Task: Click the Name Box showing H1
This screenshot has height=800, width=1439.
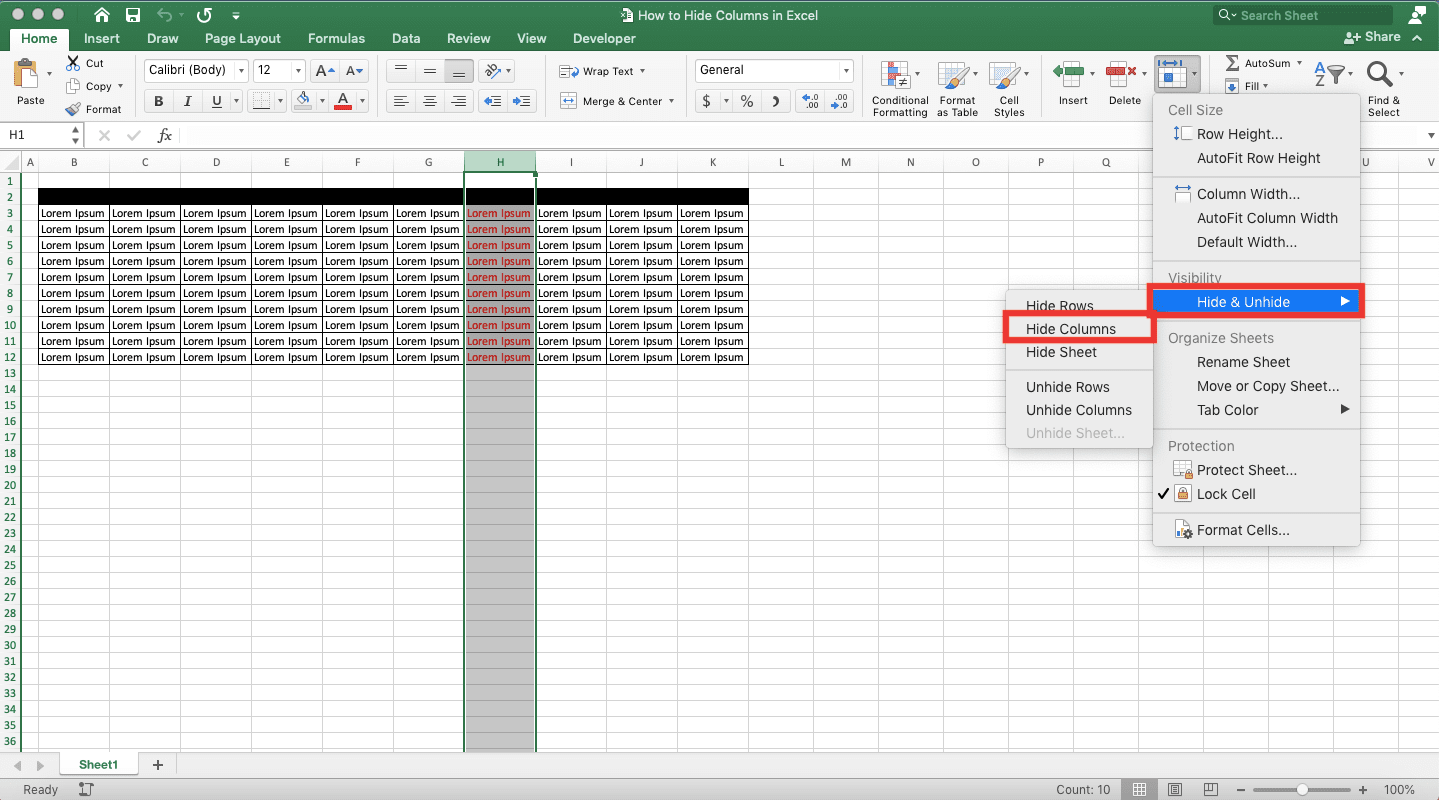Action: (36, 134)
